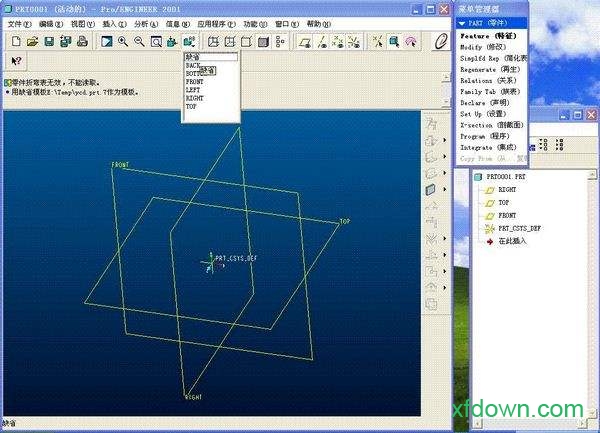Select FRONT datum plane in model tree
Screen dimensions: 600x433
click(x=507, y=216)
